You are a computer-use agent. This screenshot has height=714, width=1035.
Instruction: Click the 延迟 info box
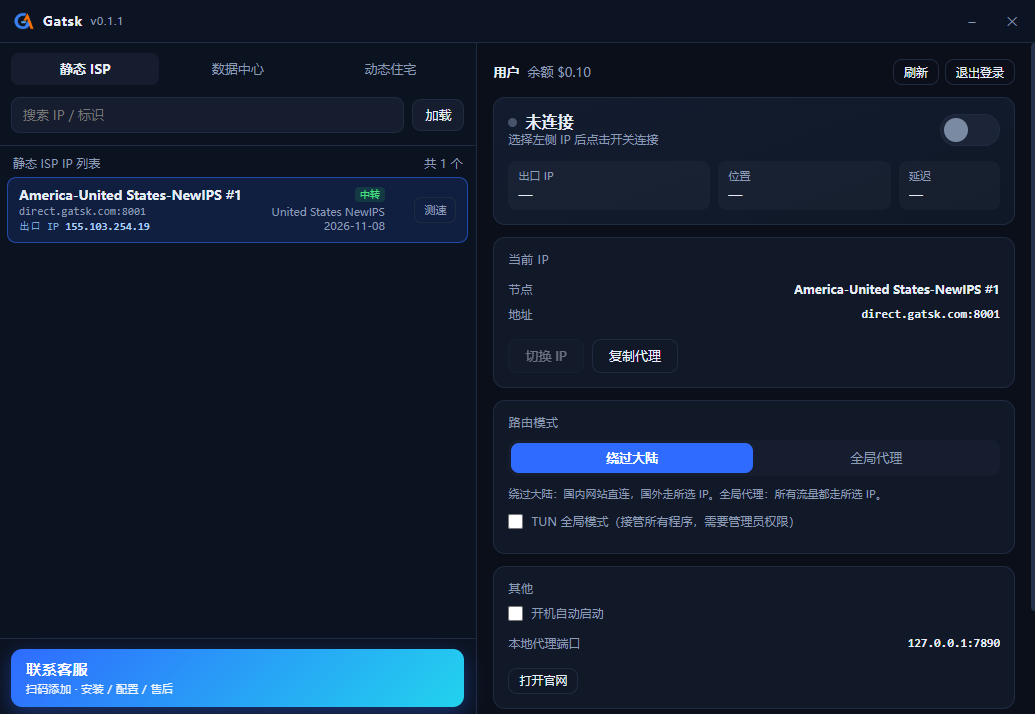949,185
